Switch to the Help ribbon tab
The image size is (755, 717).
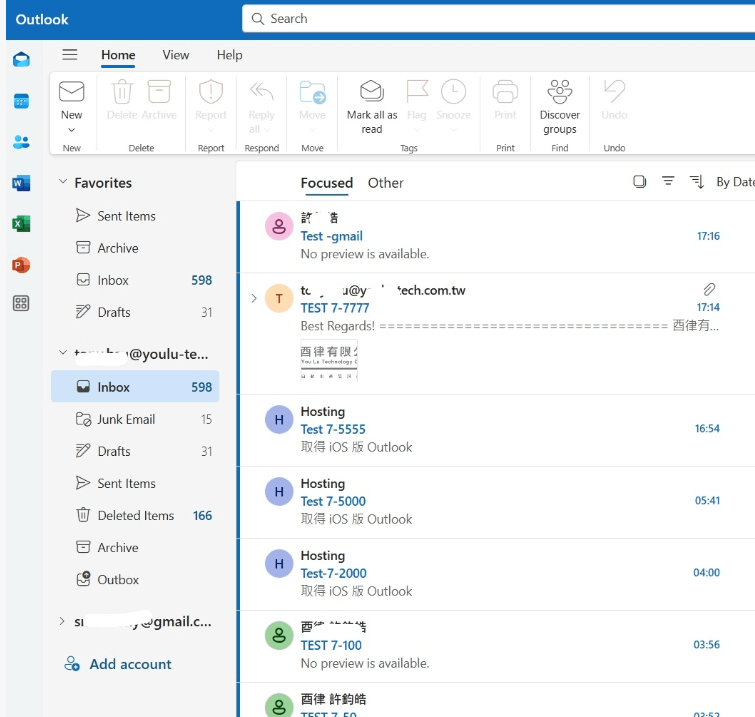click(x=229, y=55)
